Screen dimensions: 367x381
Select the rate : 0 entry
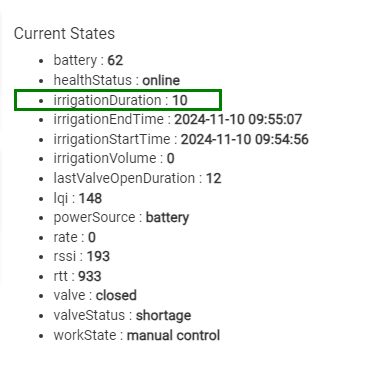click(x=75, y=237)
